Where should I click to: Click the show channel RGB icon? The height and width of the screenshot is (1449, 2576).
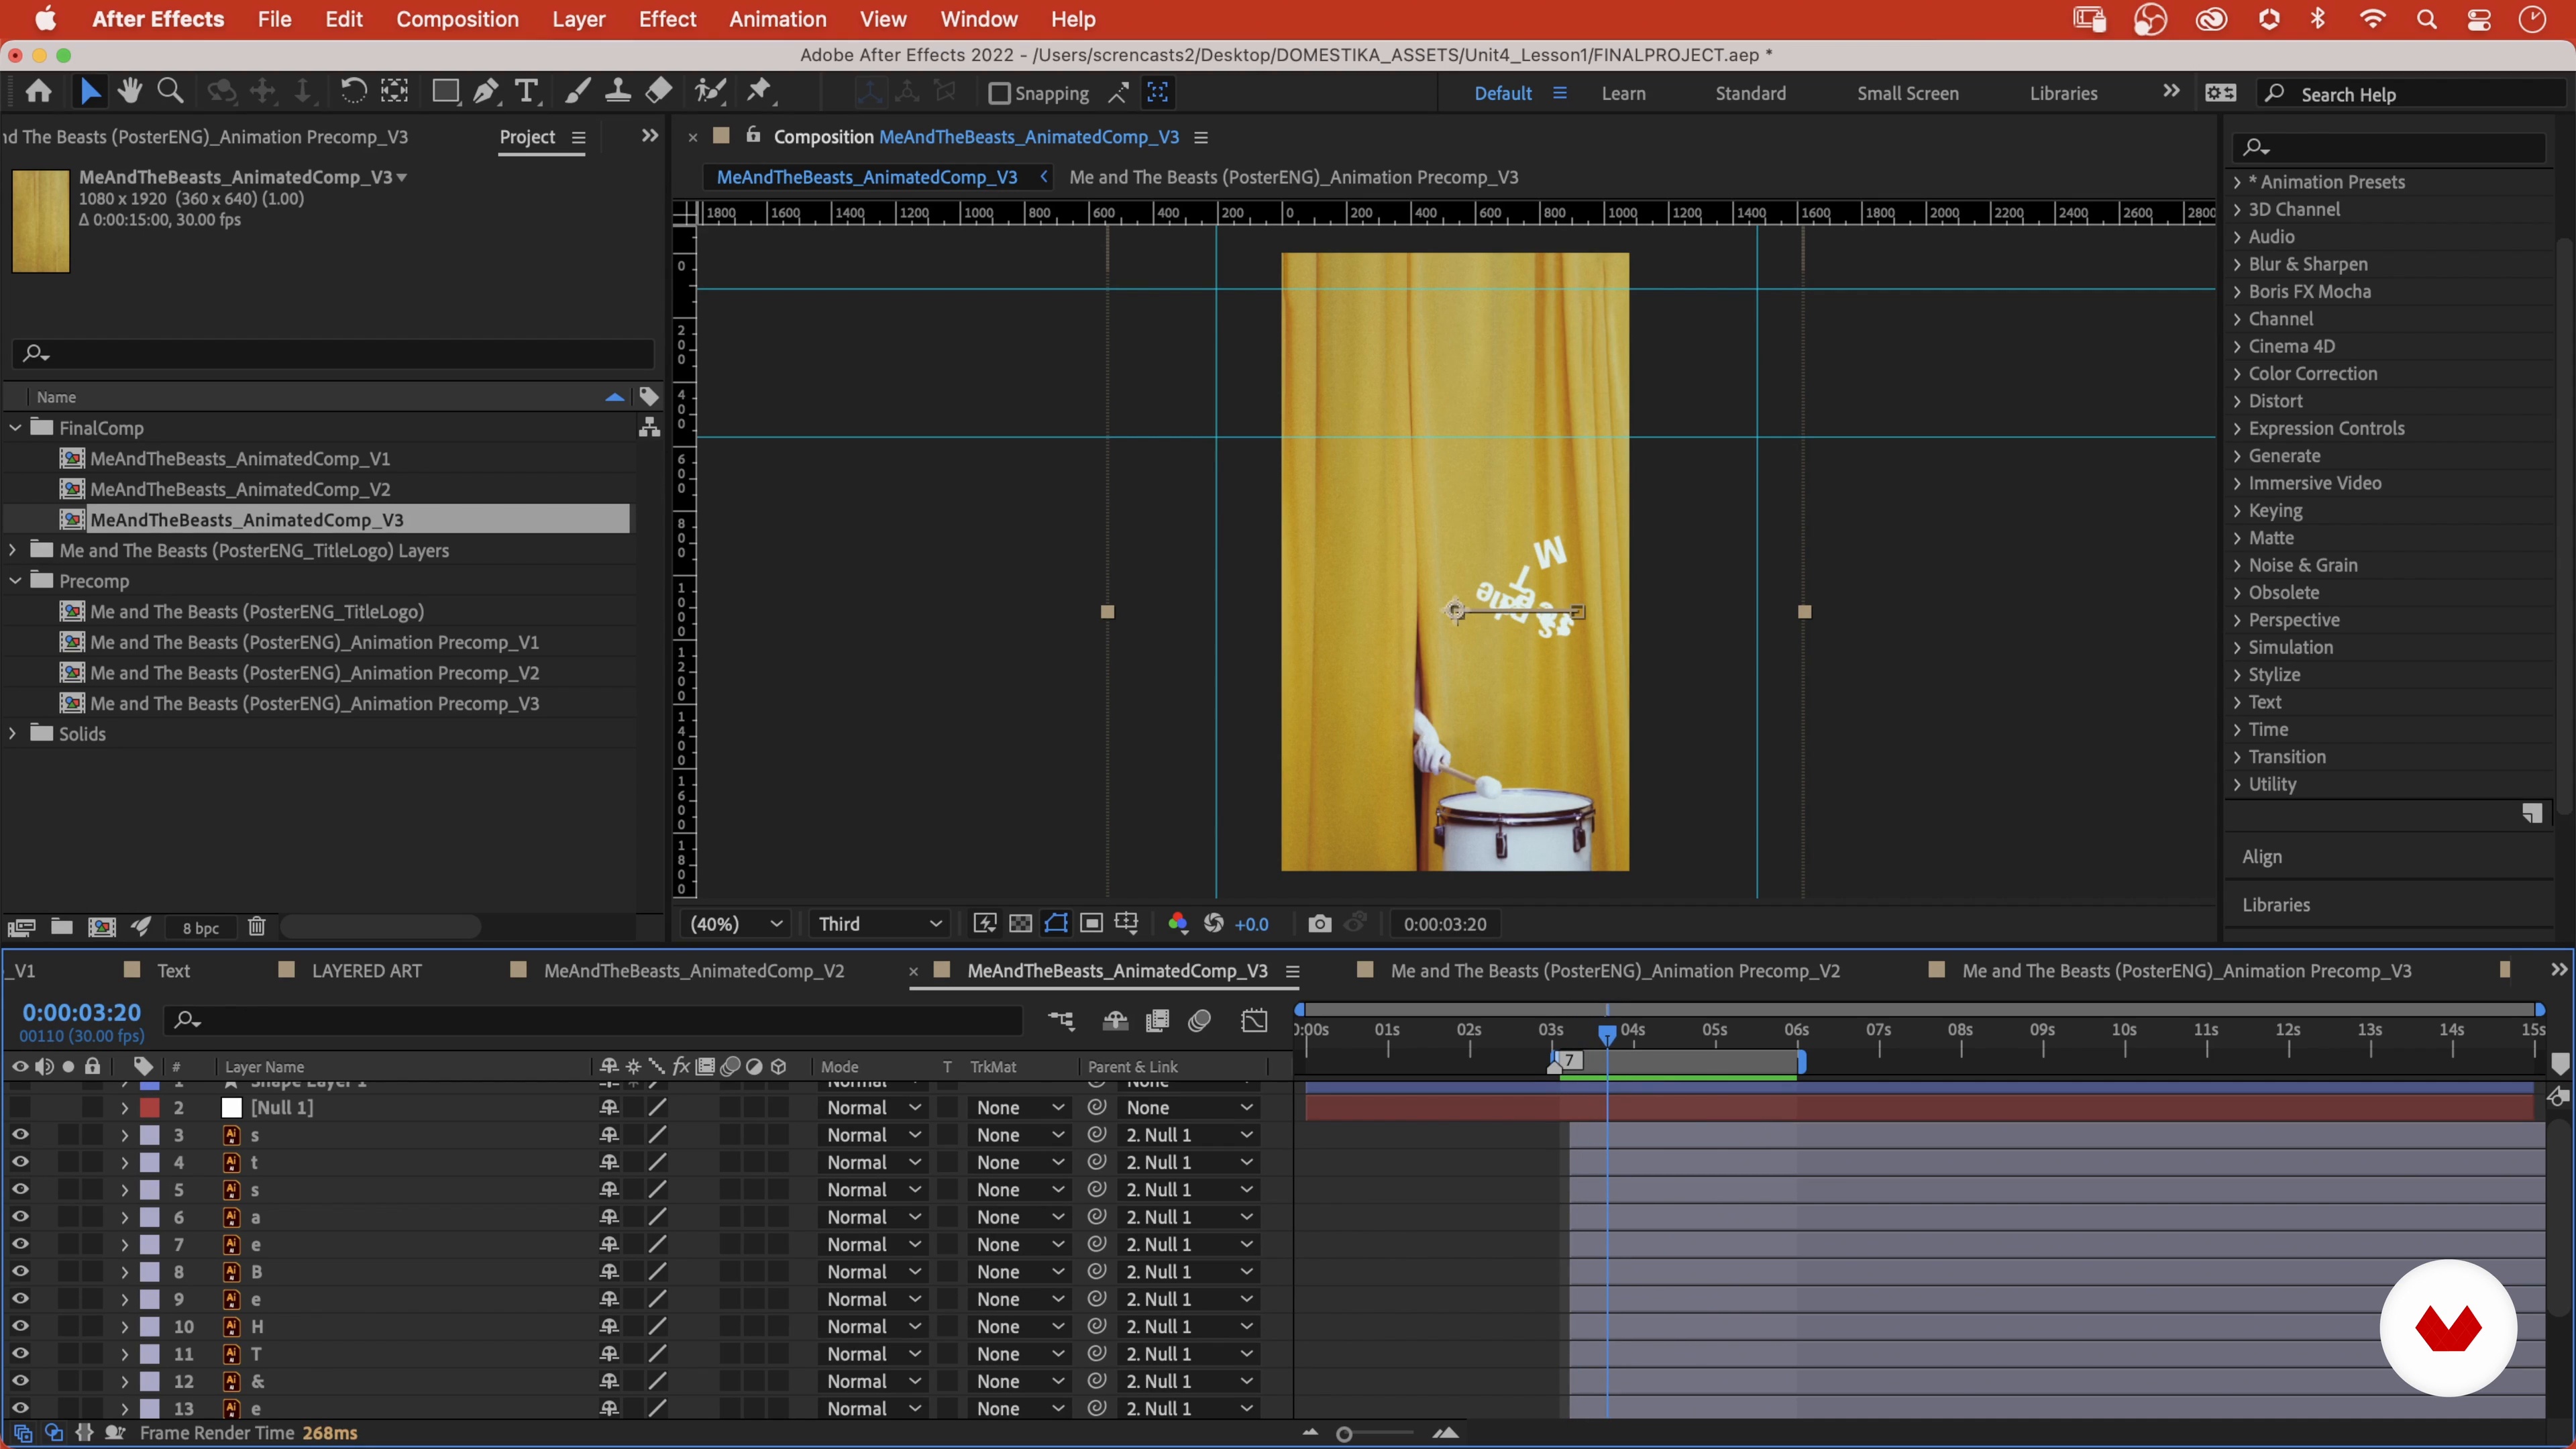pos(1177,924)
